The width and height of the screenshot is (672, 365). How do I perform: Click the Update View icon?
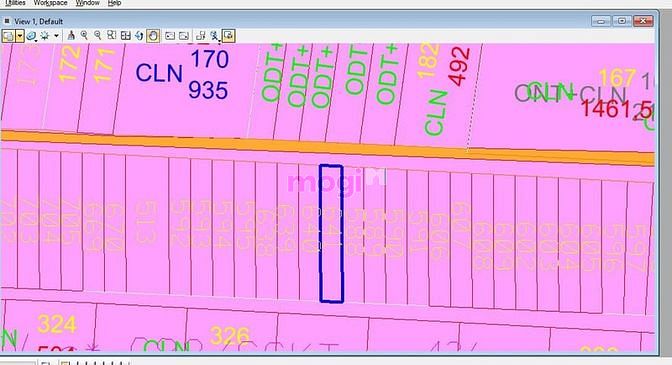click(x=71, y=36)
